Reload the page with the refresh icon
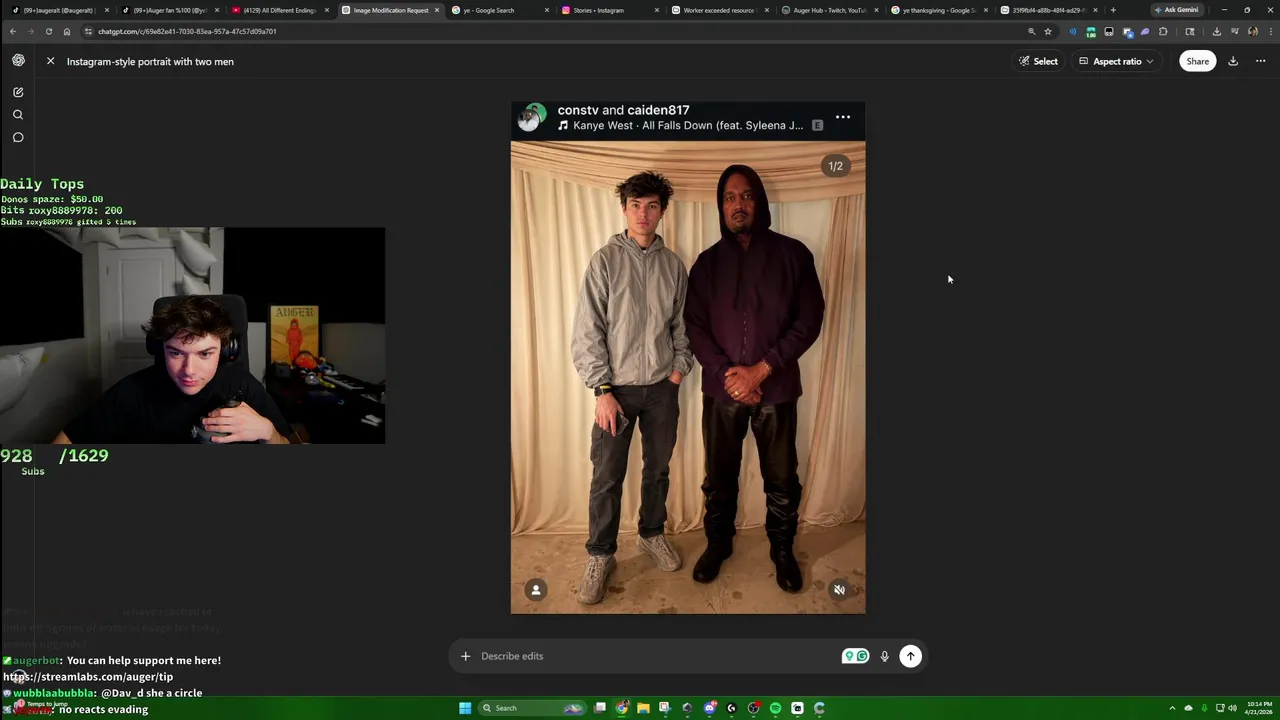The height and width of the screenshot is (720, 1280). [48, 31]
